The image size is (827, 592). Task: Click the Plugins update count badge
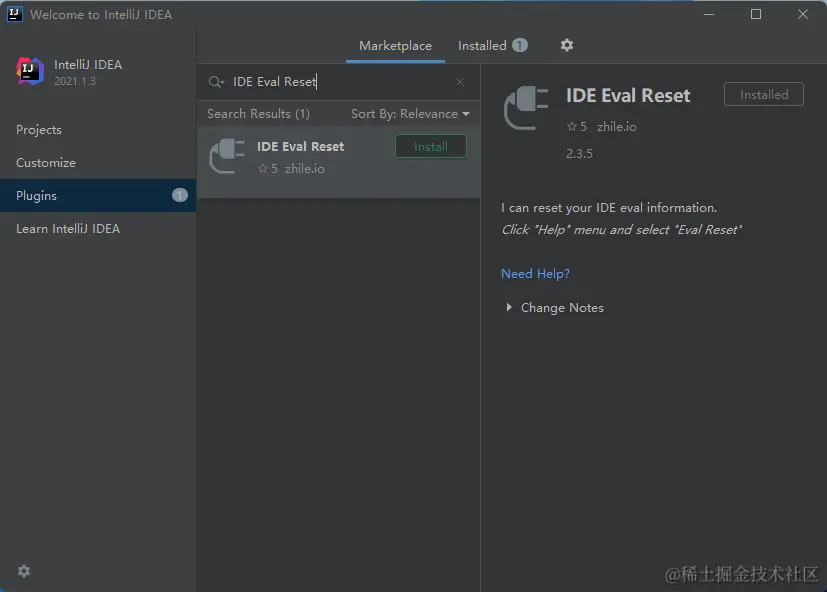click(180, 195)
